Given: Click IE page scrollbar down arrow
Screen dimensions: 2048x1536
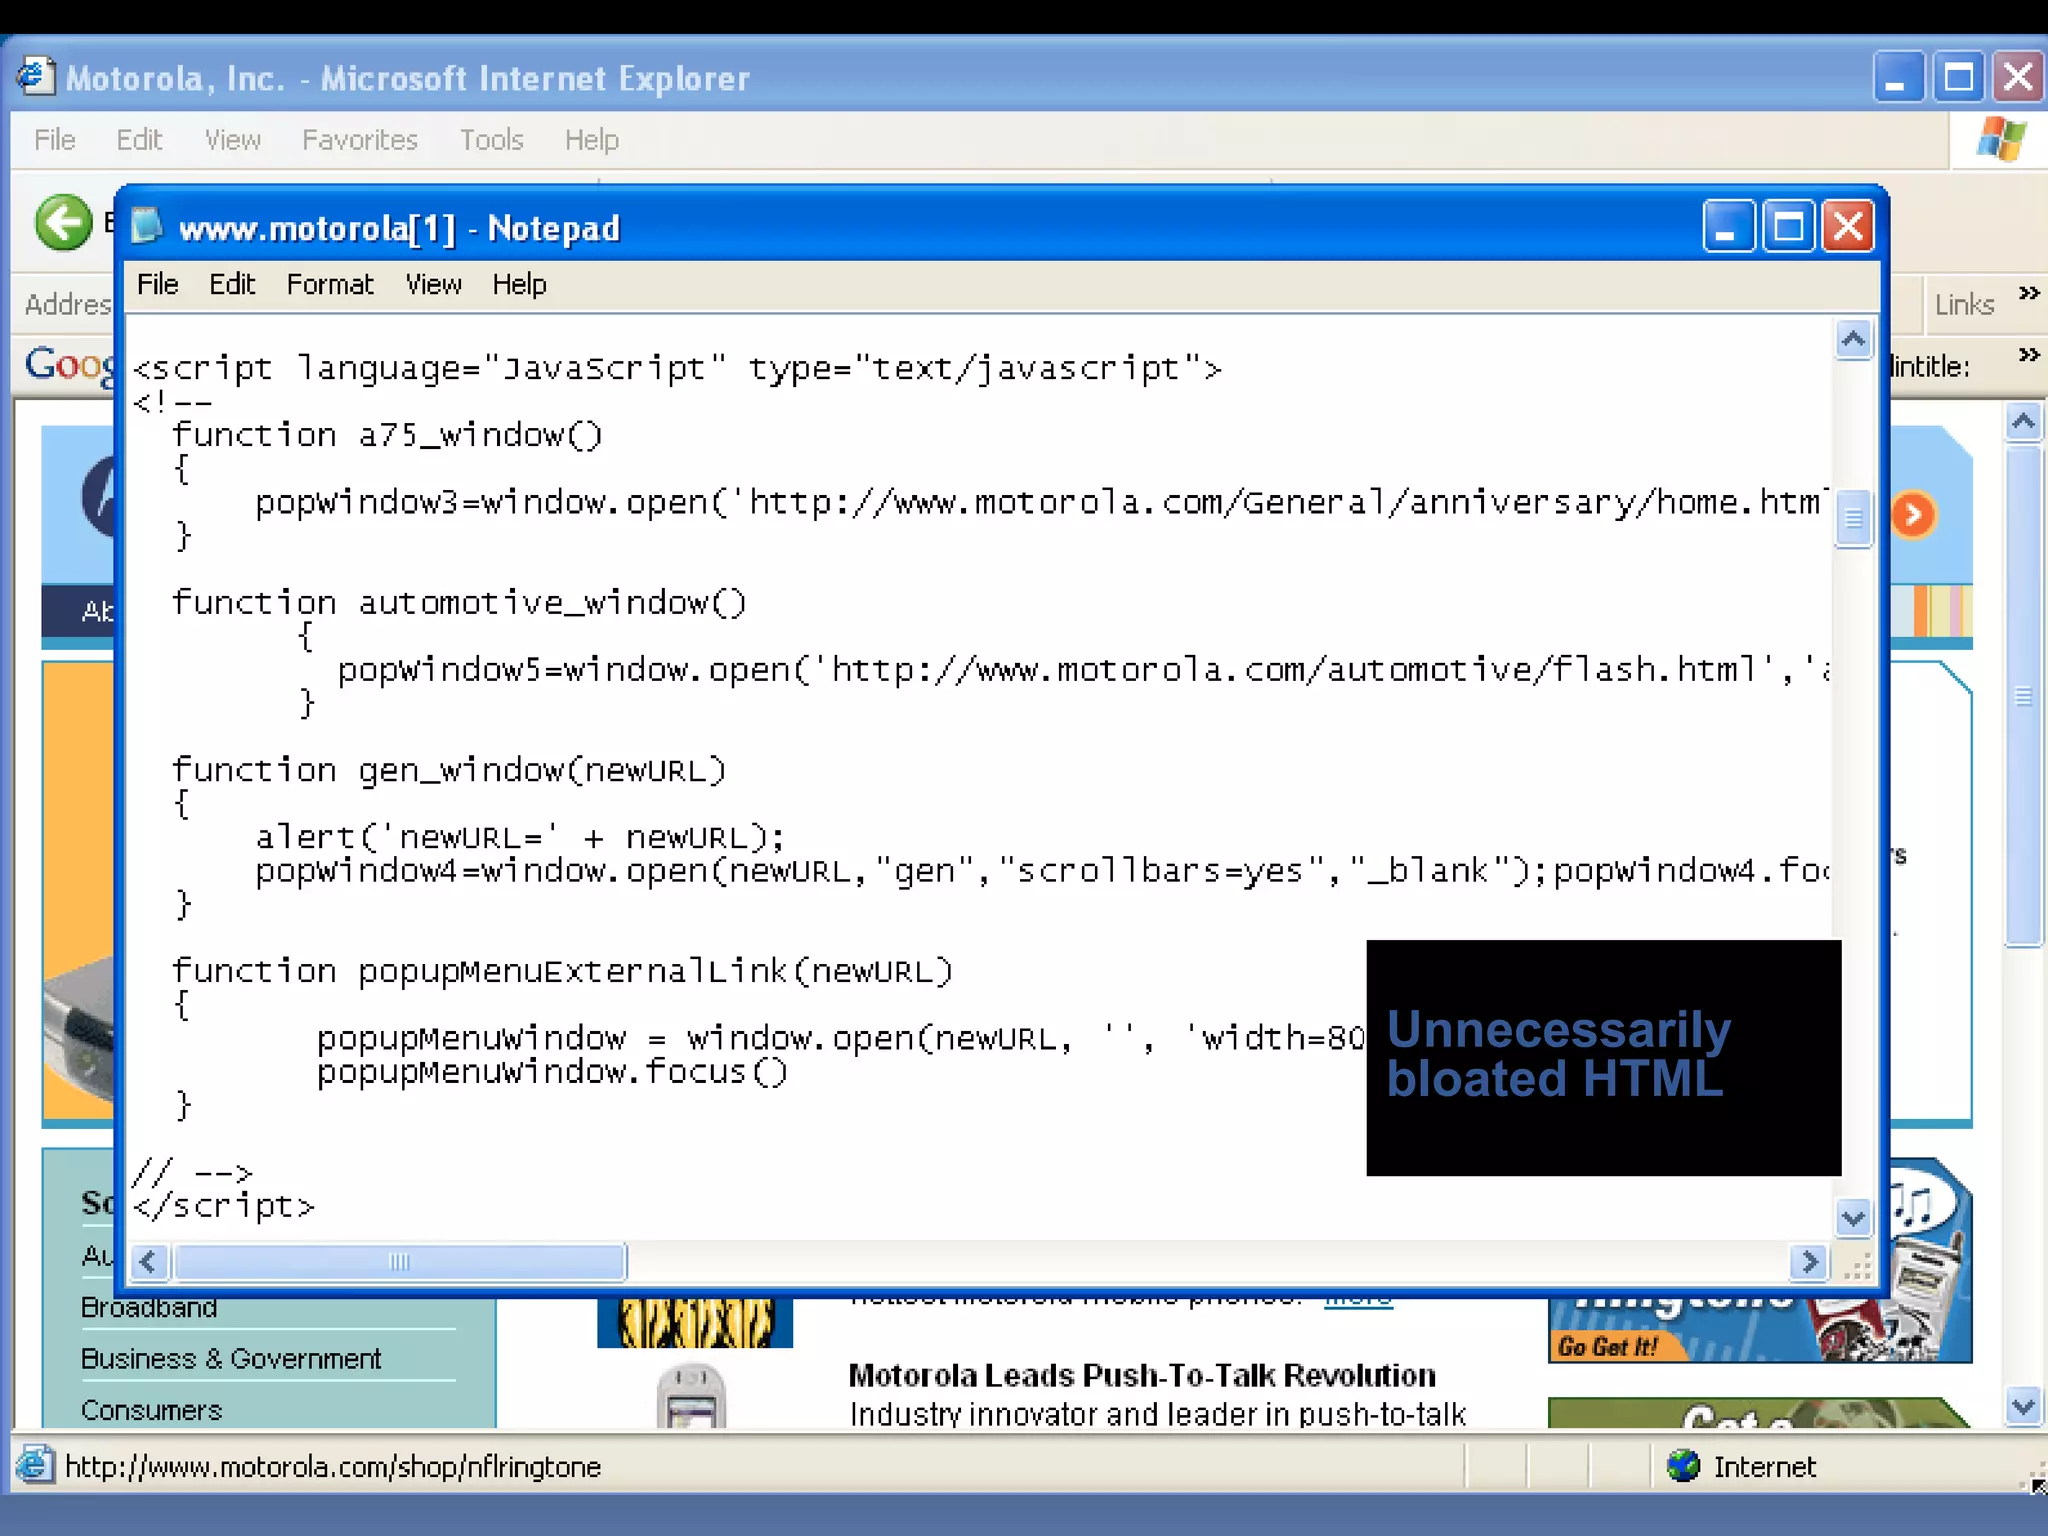Looking at the screenshot, I should (2023, 1407).
